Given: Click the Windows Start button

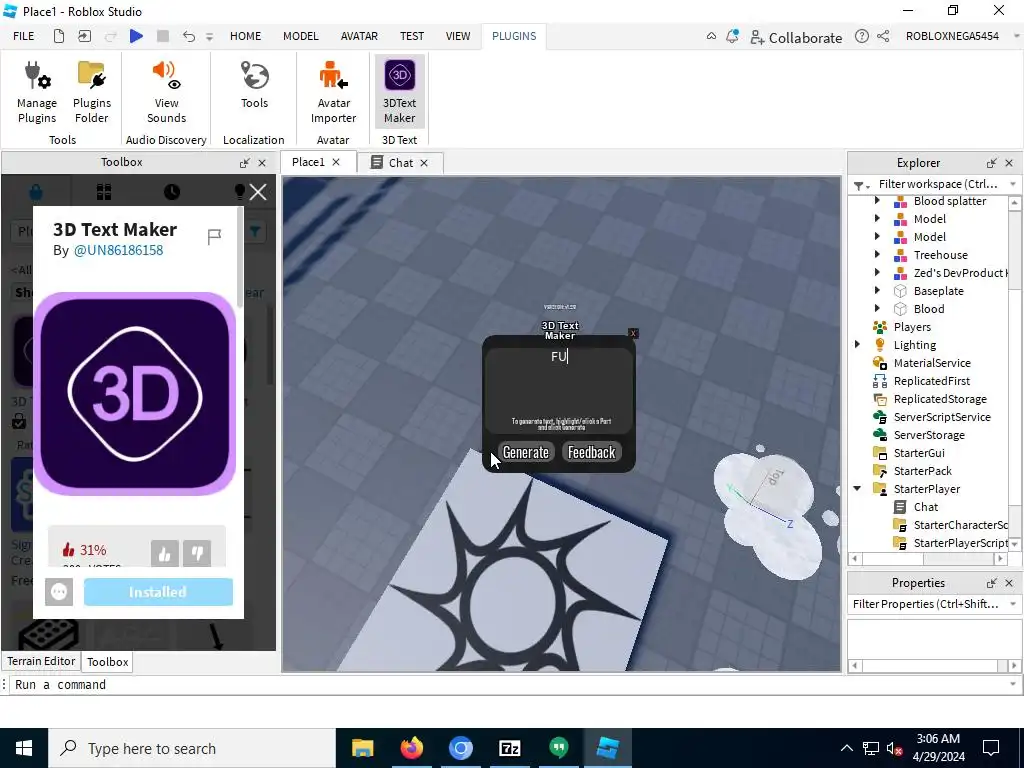Looking at the screenshot, I should point(24,748).
